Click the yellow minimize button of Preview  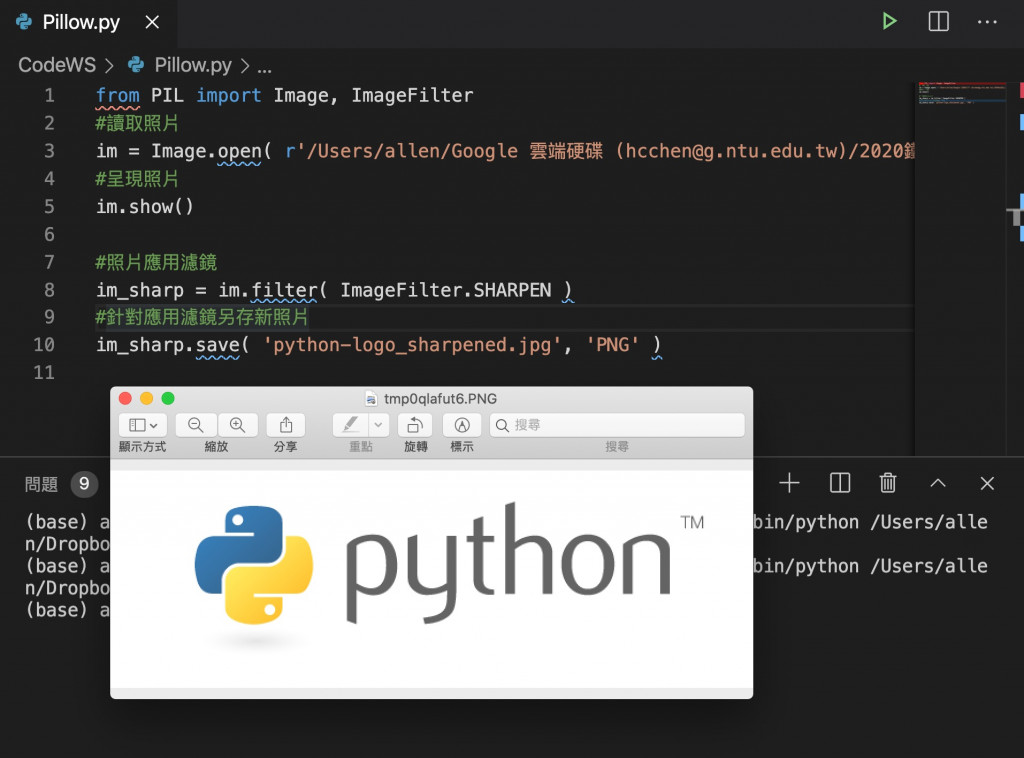(147, 398)
